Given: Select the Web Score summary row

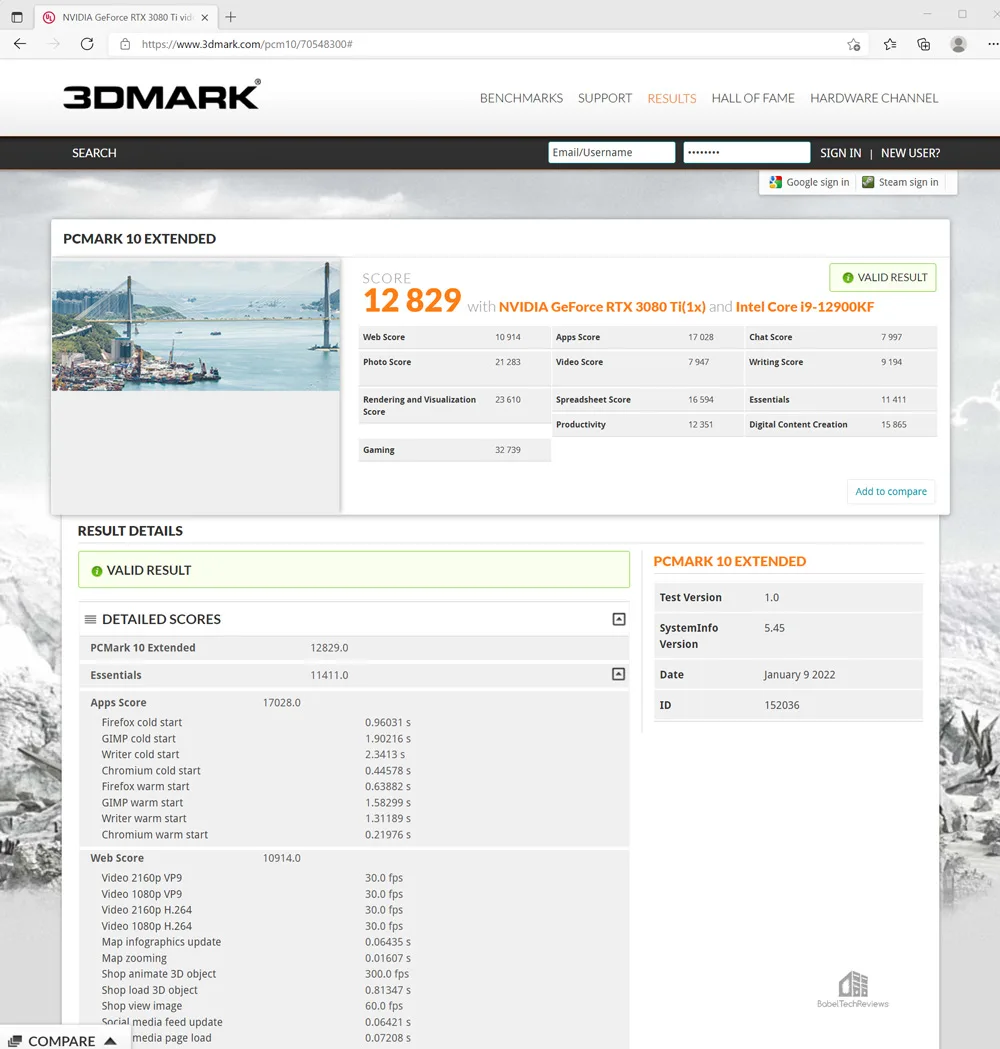Looking at the screenshot, I should (454, 337).
